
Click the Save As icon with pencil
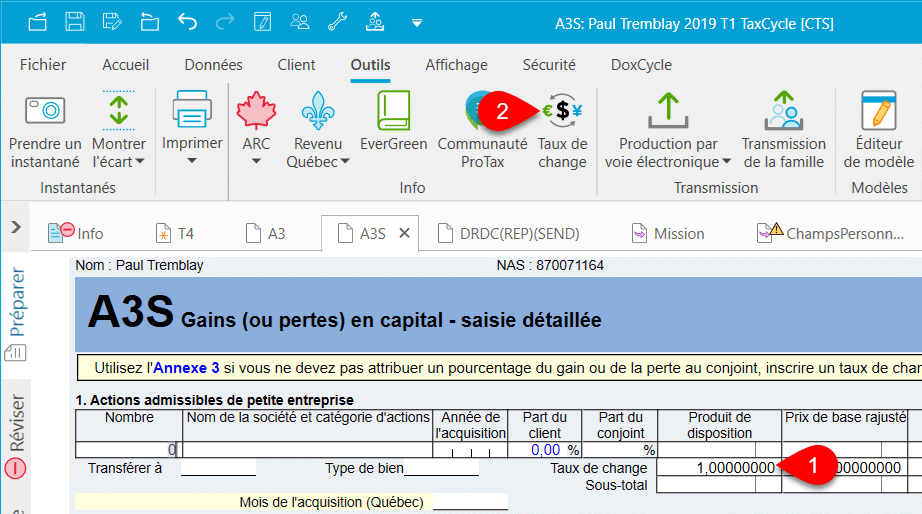(112, 23)
